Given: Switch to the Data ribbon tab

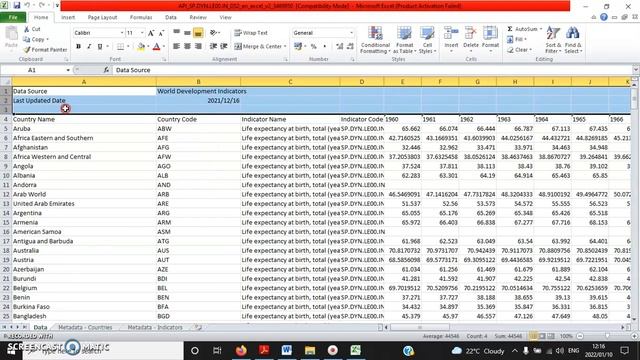Looking at the screenshot, I should [x=171, y=18].
